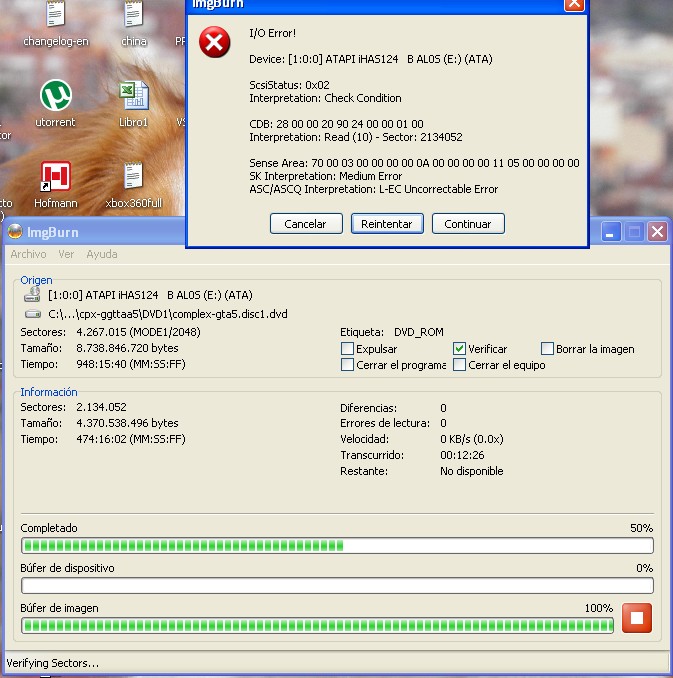Screen dimensions: 673x678
Task: Click the Continuar button
Action: point(468,224)
